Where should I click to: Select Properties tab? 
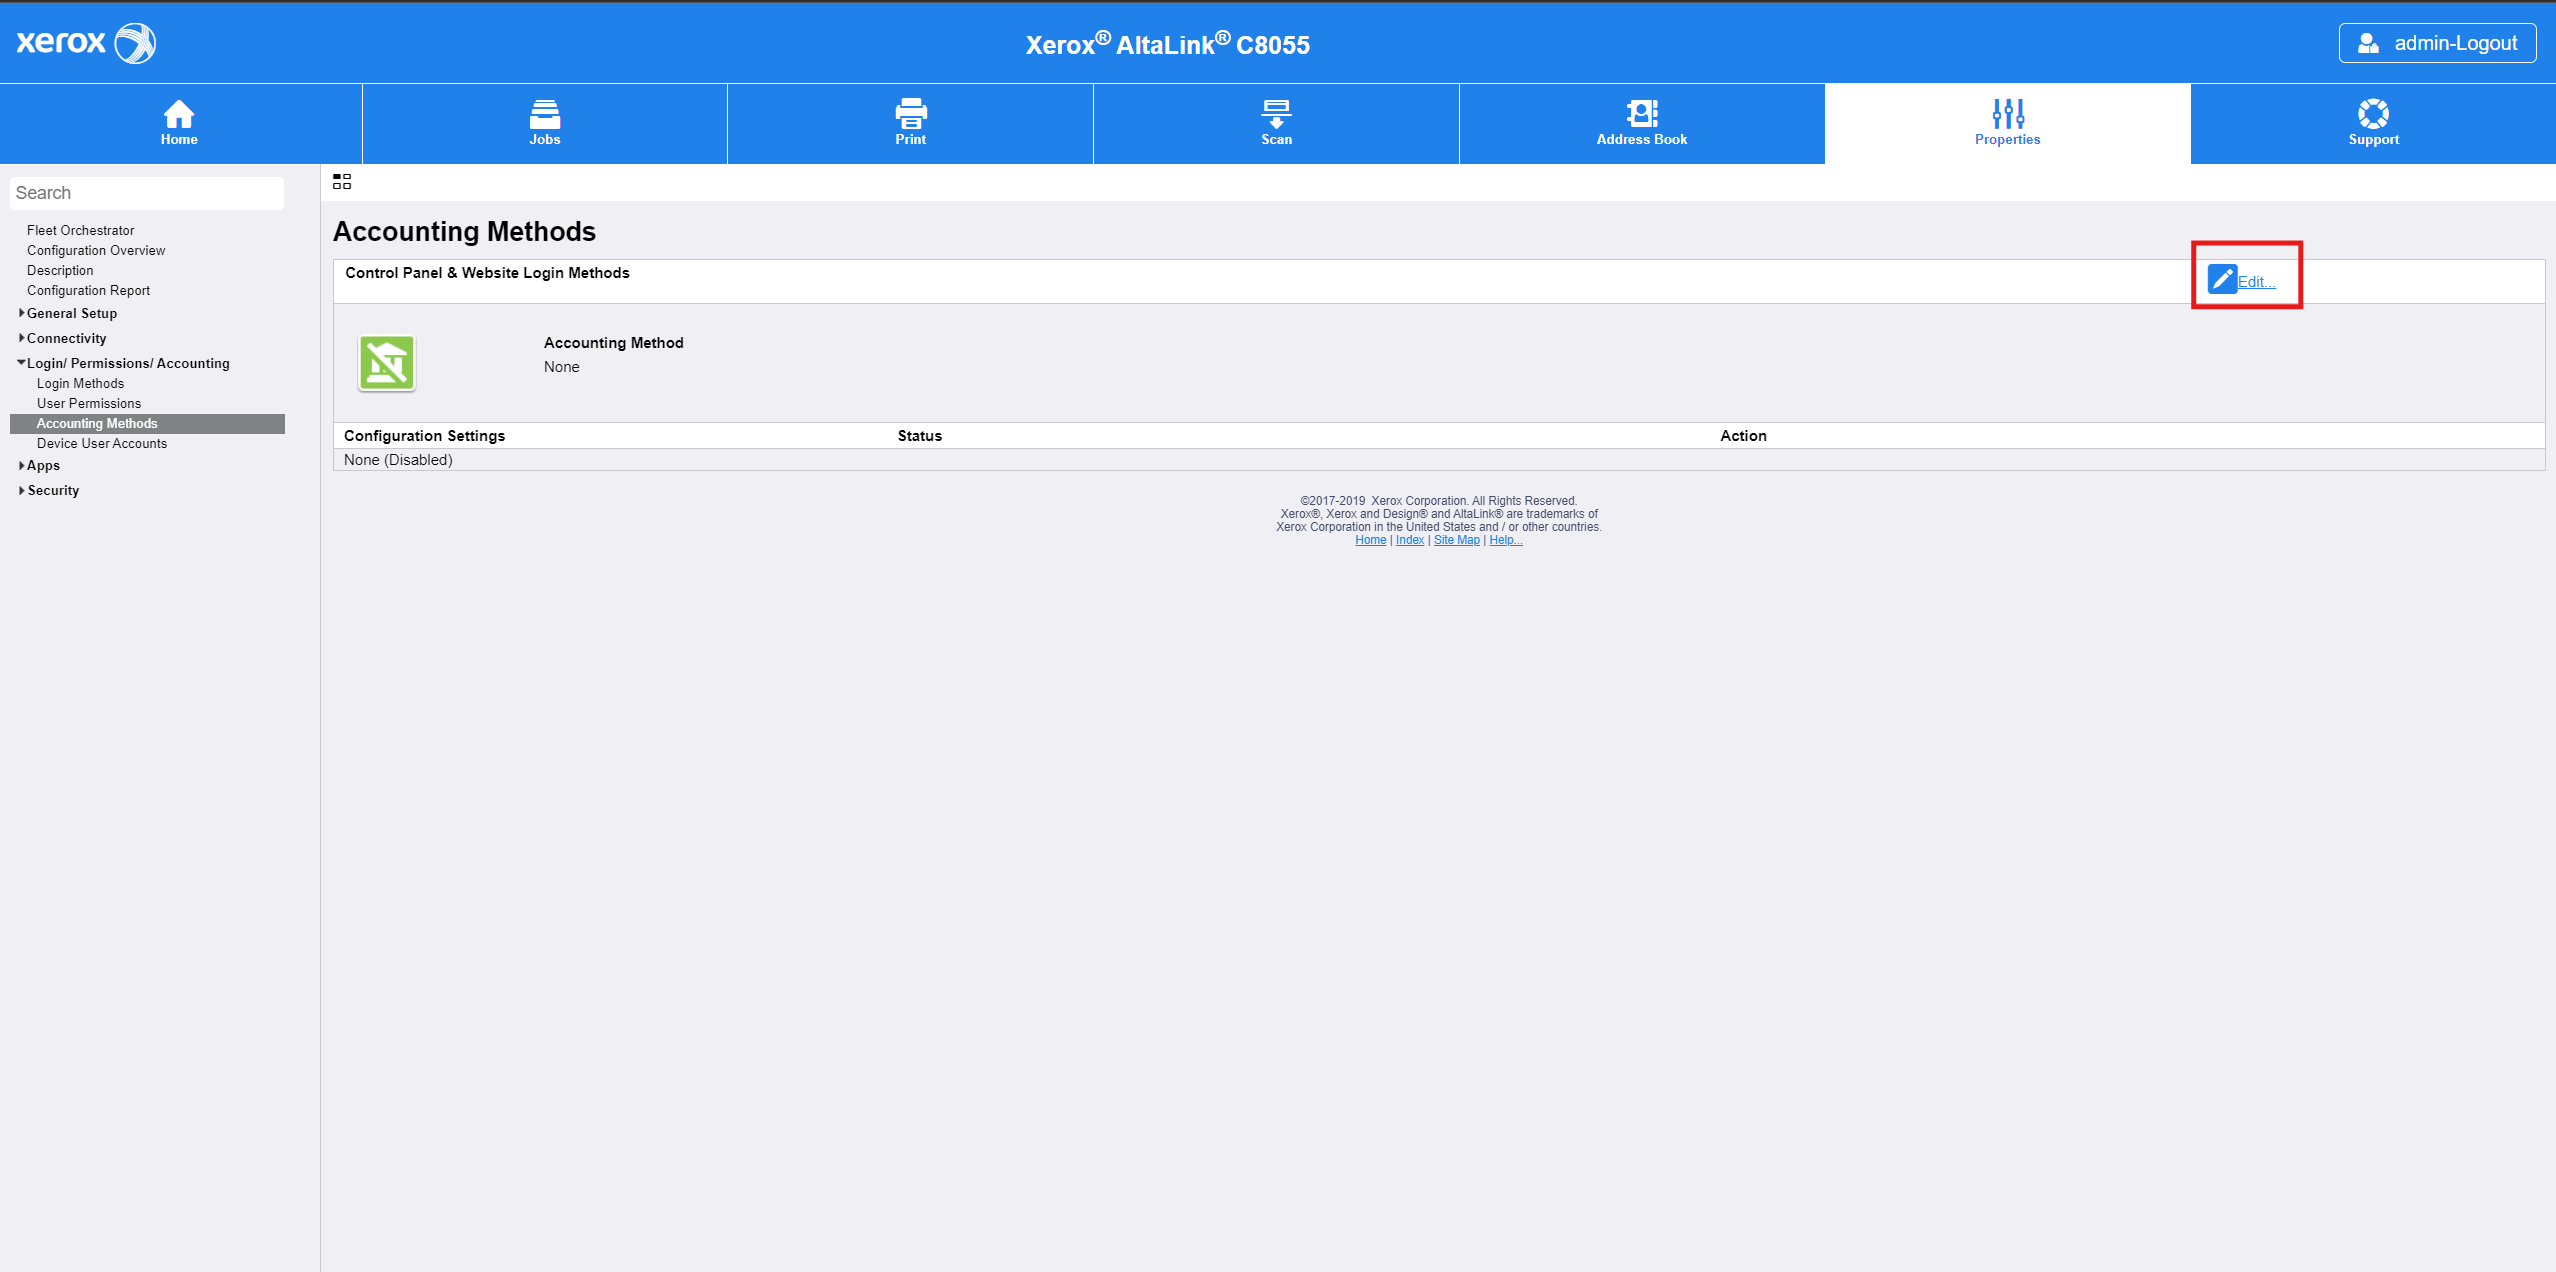click(2007, 123)
